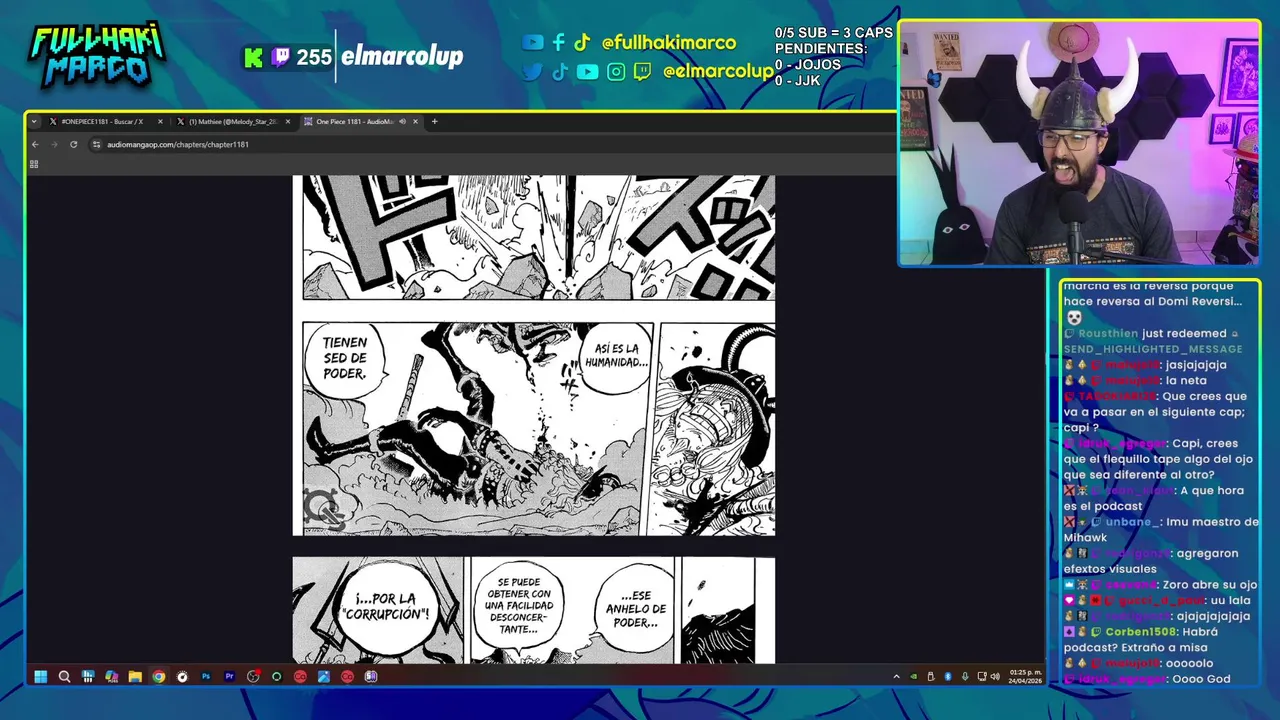This screenshot has width=1280, height=720.
Task: Open the Windows Start menu
Action: [x=40, y=676]
